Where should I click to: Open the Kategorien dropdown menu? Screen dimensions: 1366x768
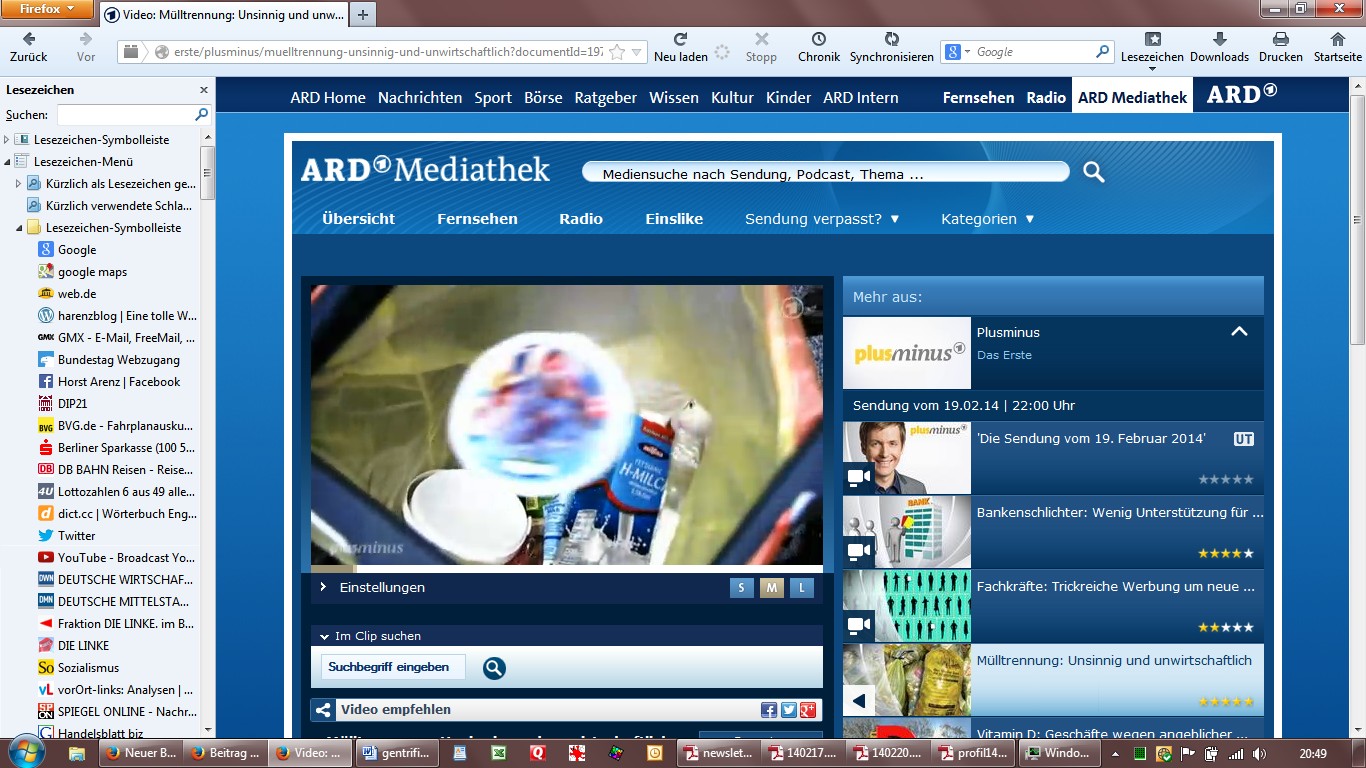987,219
